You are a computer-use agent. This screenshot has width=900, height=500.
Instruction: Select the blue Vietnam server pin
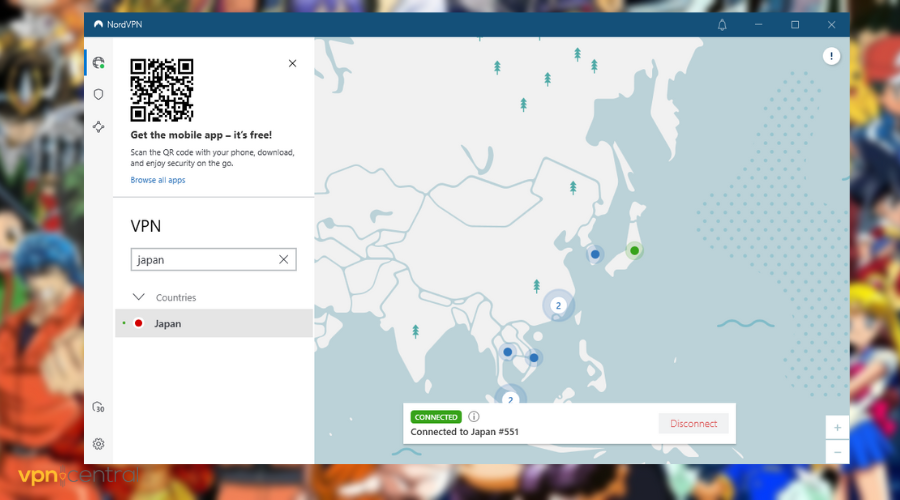(534, 358)
